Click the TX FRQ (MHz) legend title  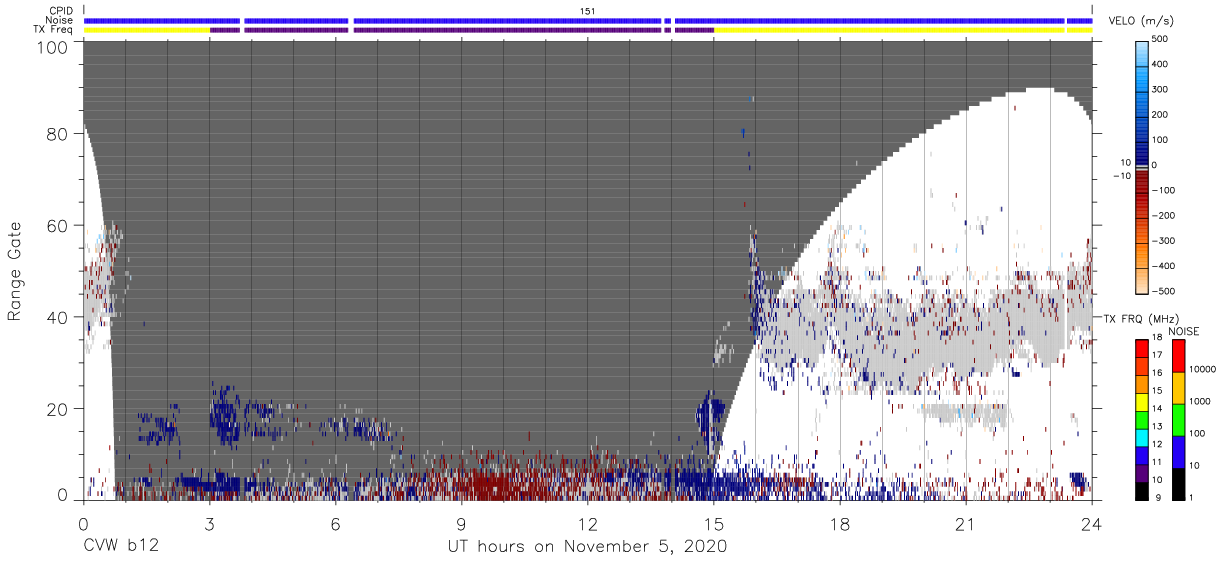coord(1142,318)
